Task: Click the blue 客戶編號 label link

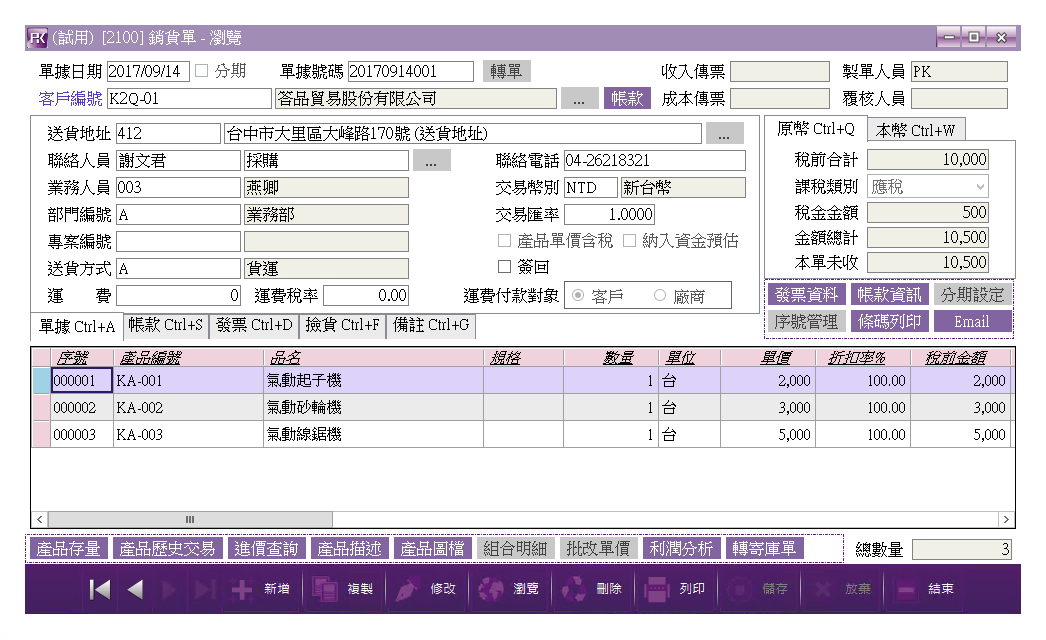Action: click(x=70, y=99)
